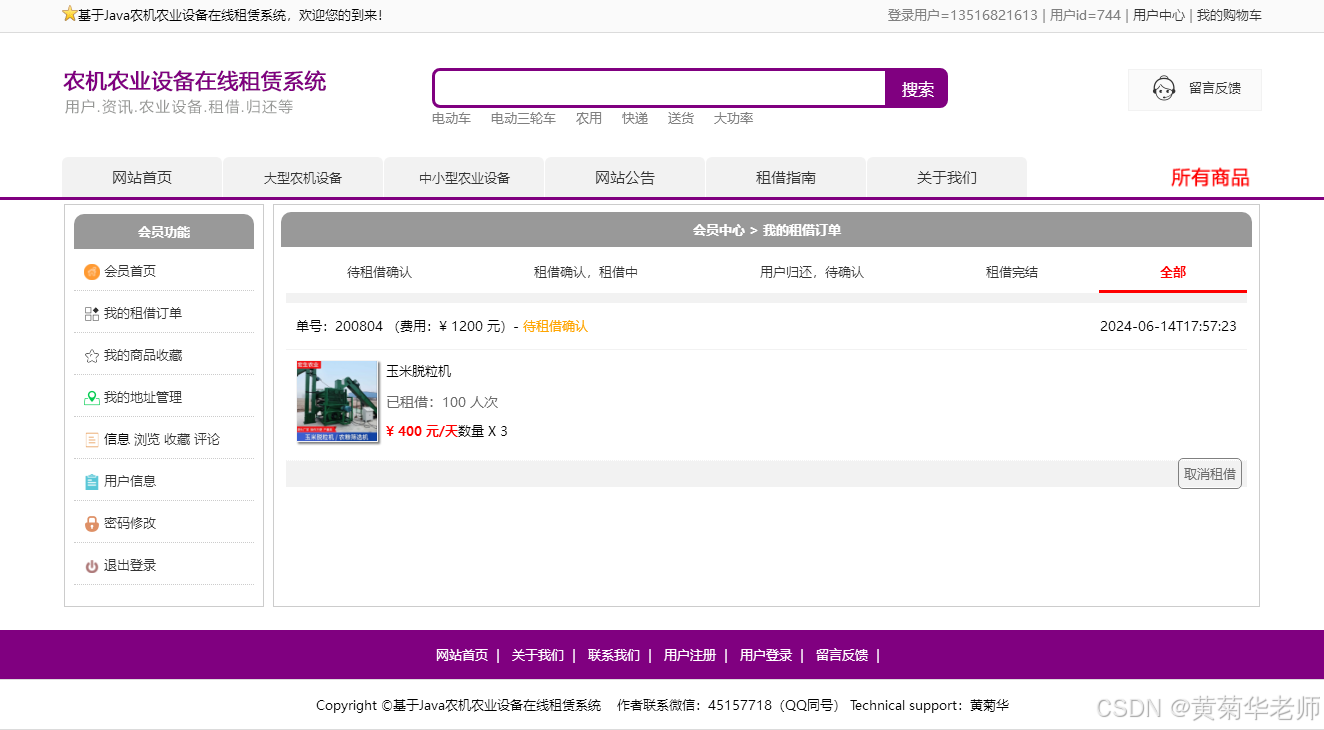
Task: Switch to the 待租借确认 tab
Action: pos(379,271)
